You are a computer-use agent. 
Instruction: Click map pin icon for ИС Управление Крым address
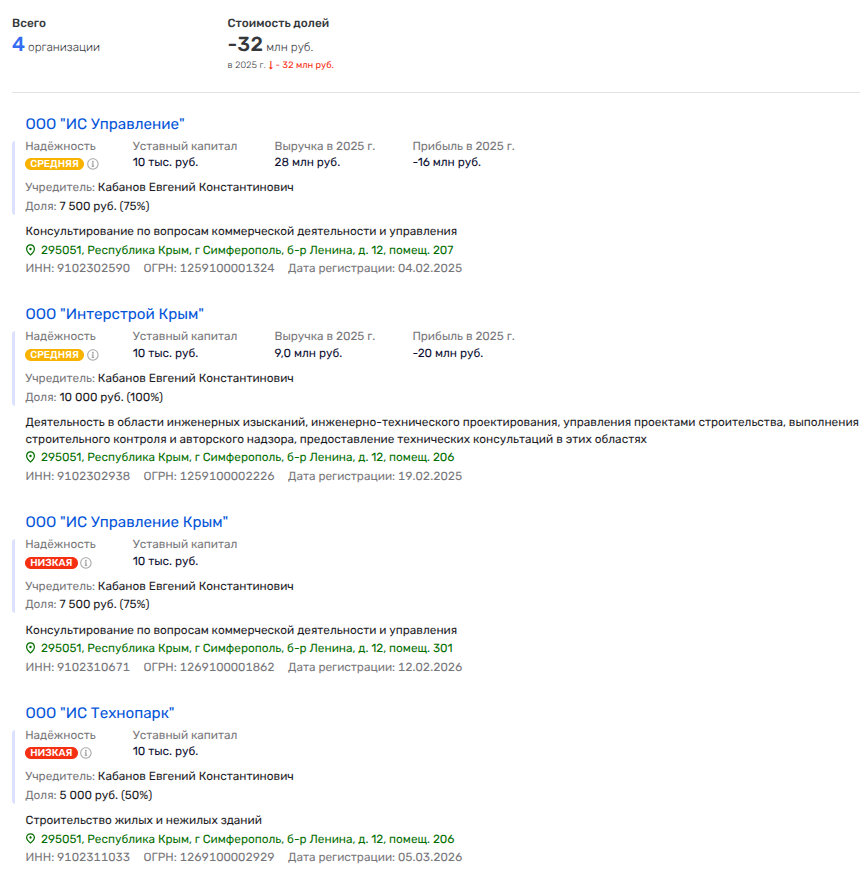[x=31, y=648]
